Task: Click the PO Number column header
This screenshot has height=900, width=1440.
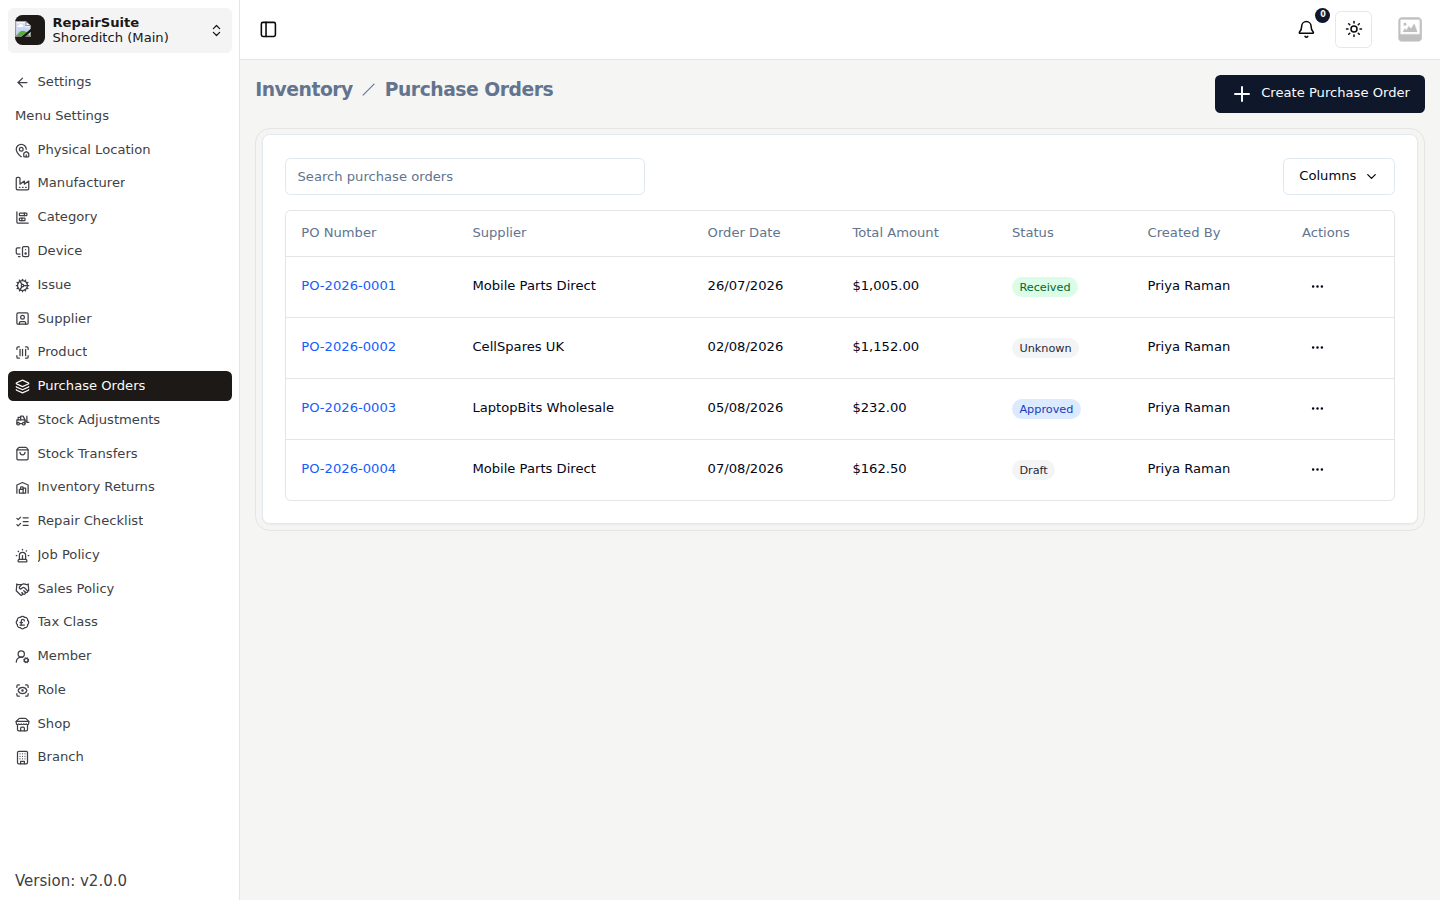Action: point(339,233)
